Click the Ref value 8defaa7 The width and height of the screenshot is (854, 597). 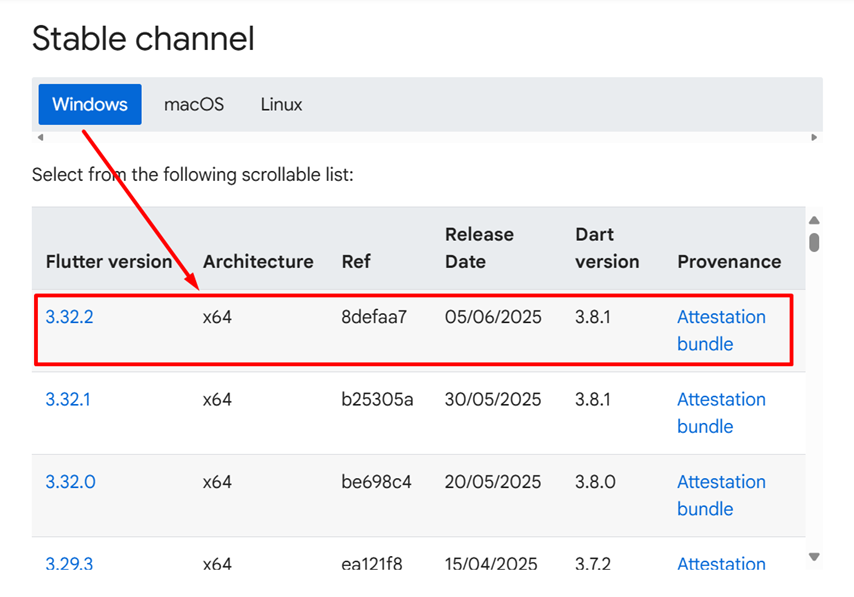pos(374,317)
